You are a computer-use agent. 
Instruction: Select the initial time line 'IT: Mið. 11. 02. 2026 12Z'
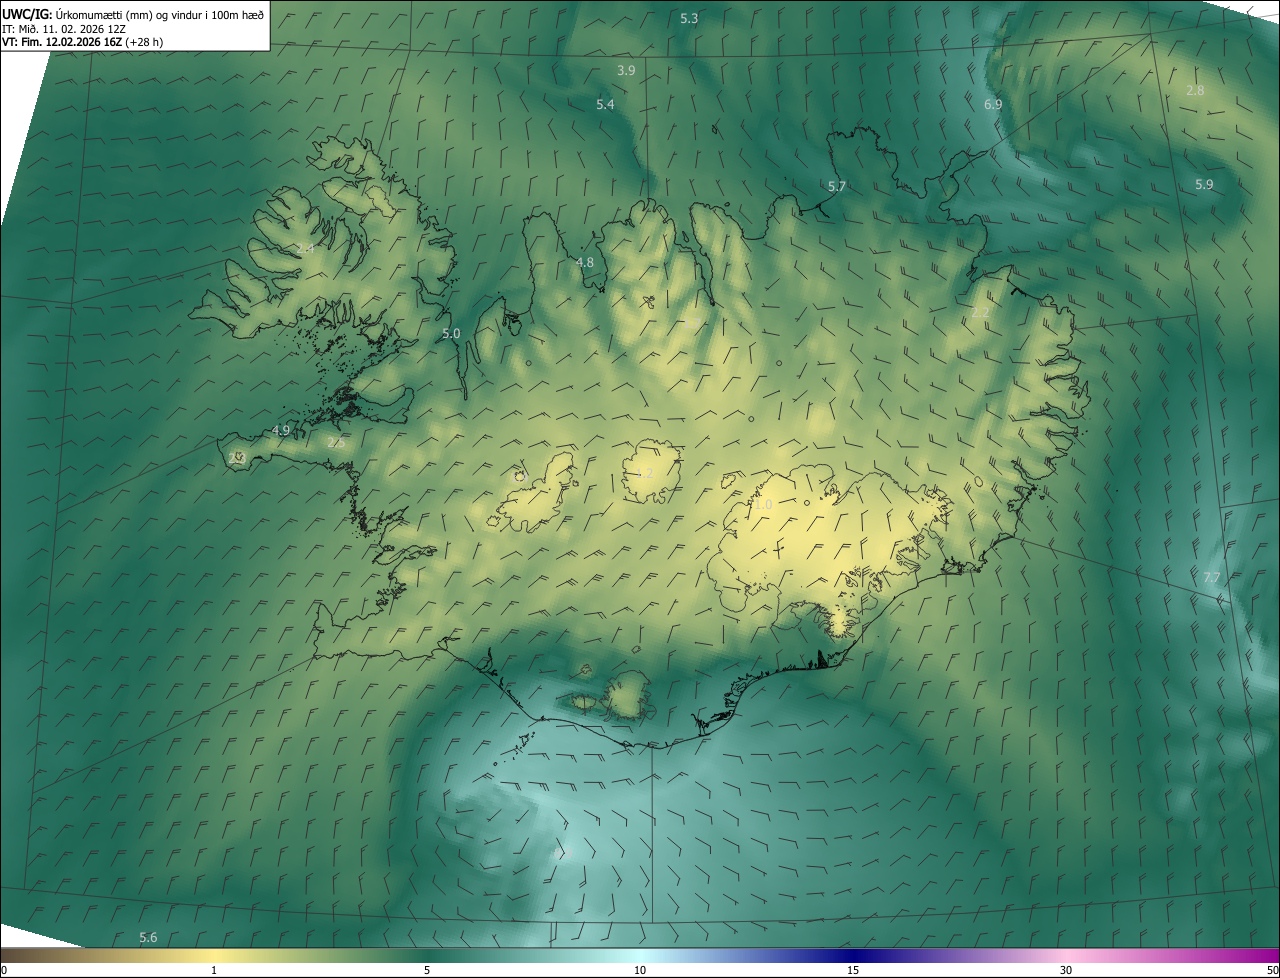[63, 29]
